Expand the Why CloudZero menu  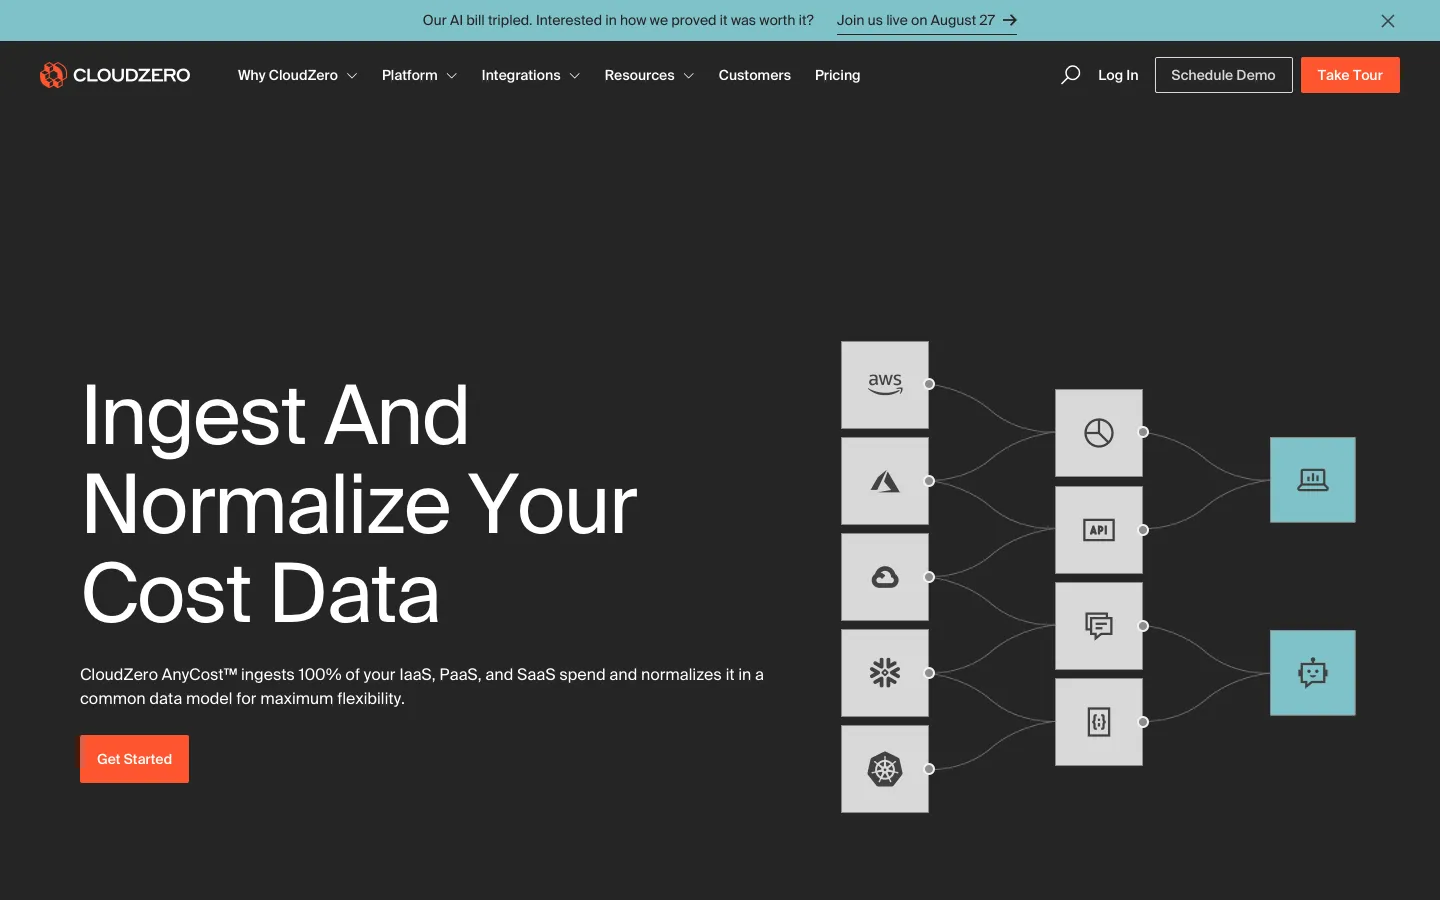pos(297,75)
